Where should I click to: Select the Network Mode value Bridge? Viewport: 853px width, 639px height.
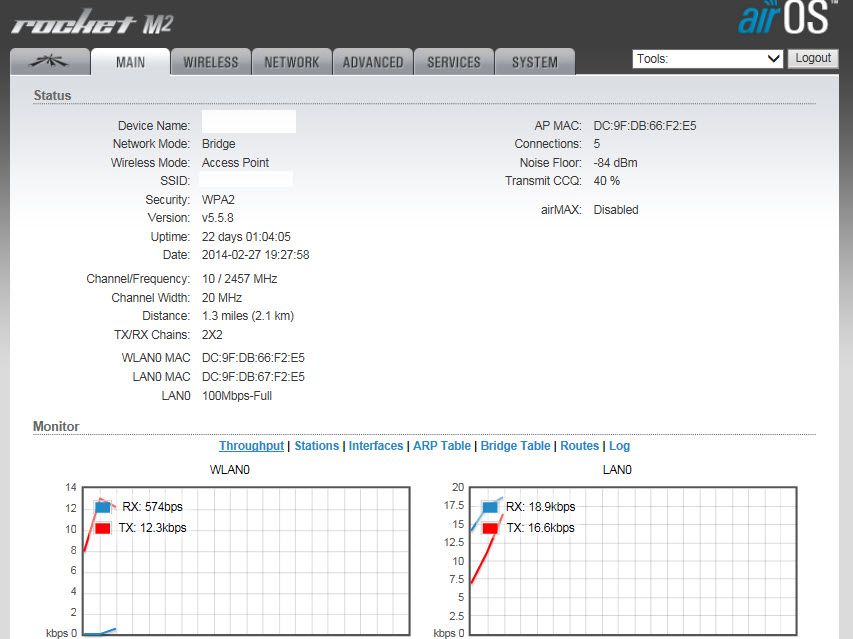219,144
